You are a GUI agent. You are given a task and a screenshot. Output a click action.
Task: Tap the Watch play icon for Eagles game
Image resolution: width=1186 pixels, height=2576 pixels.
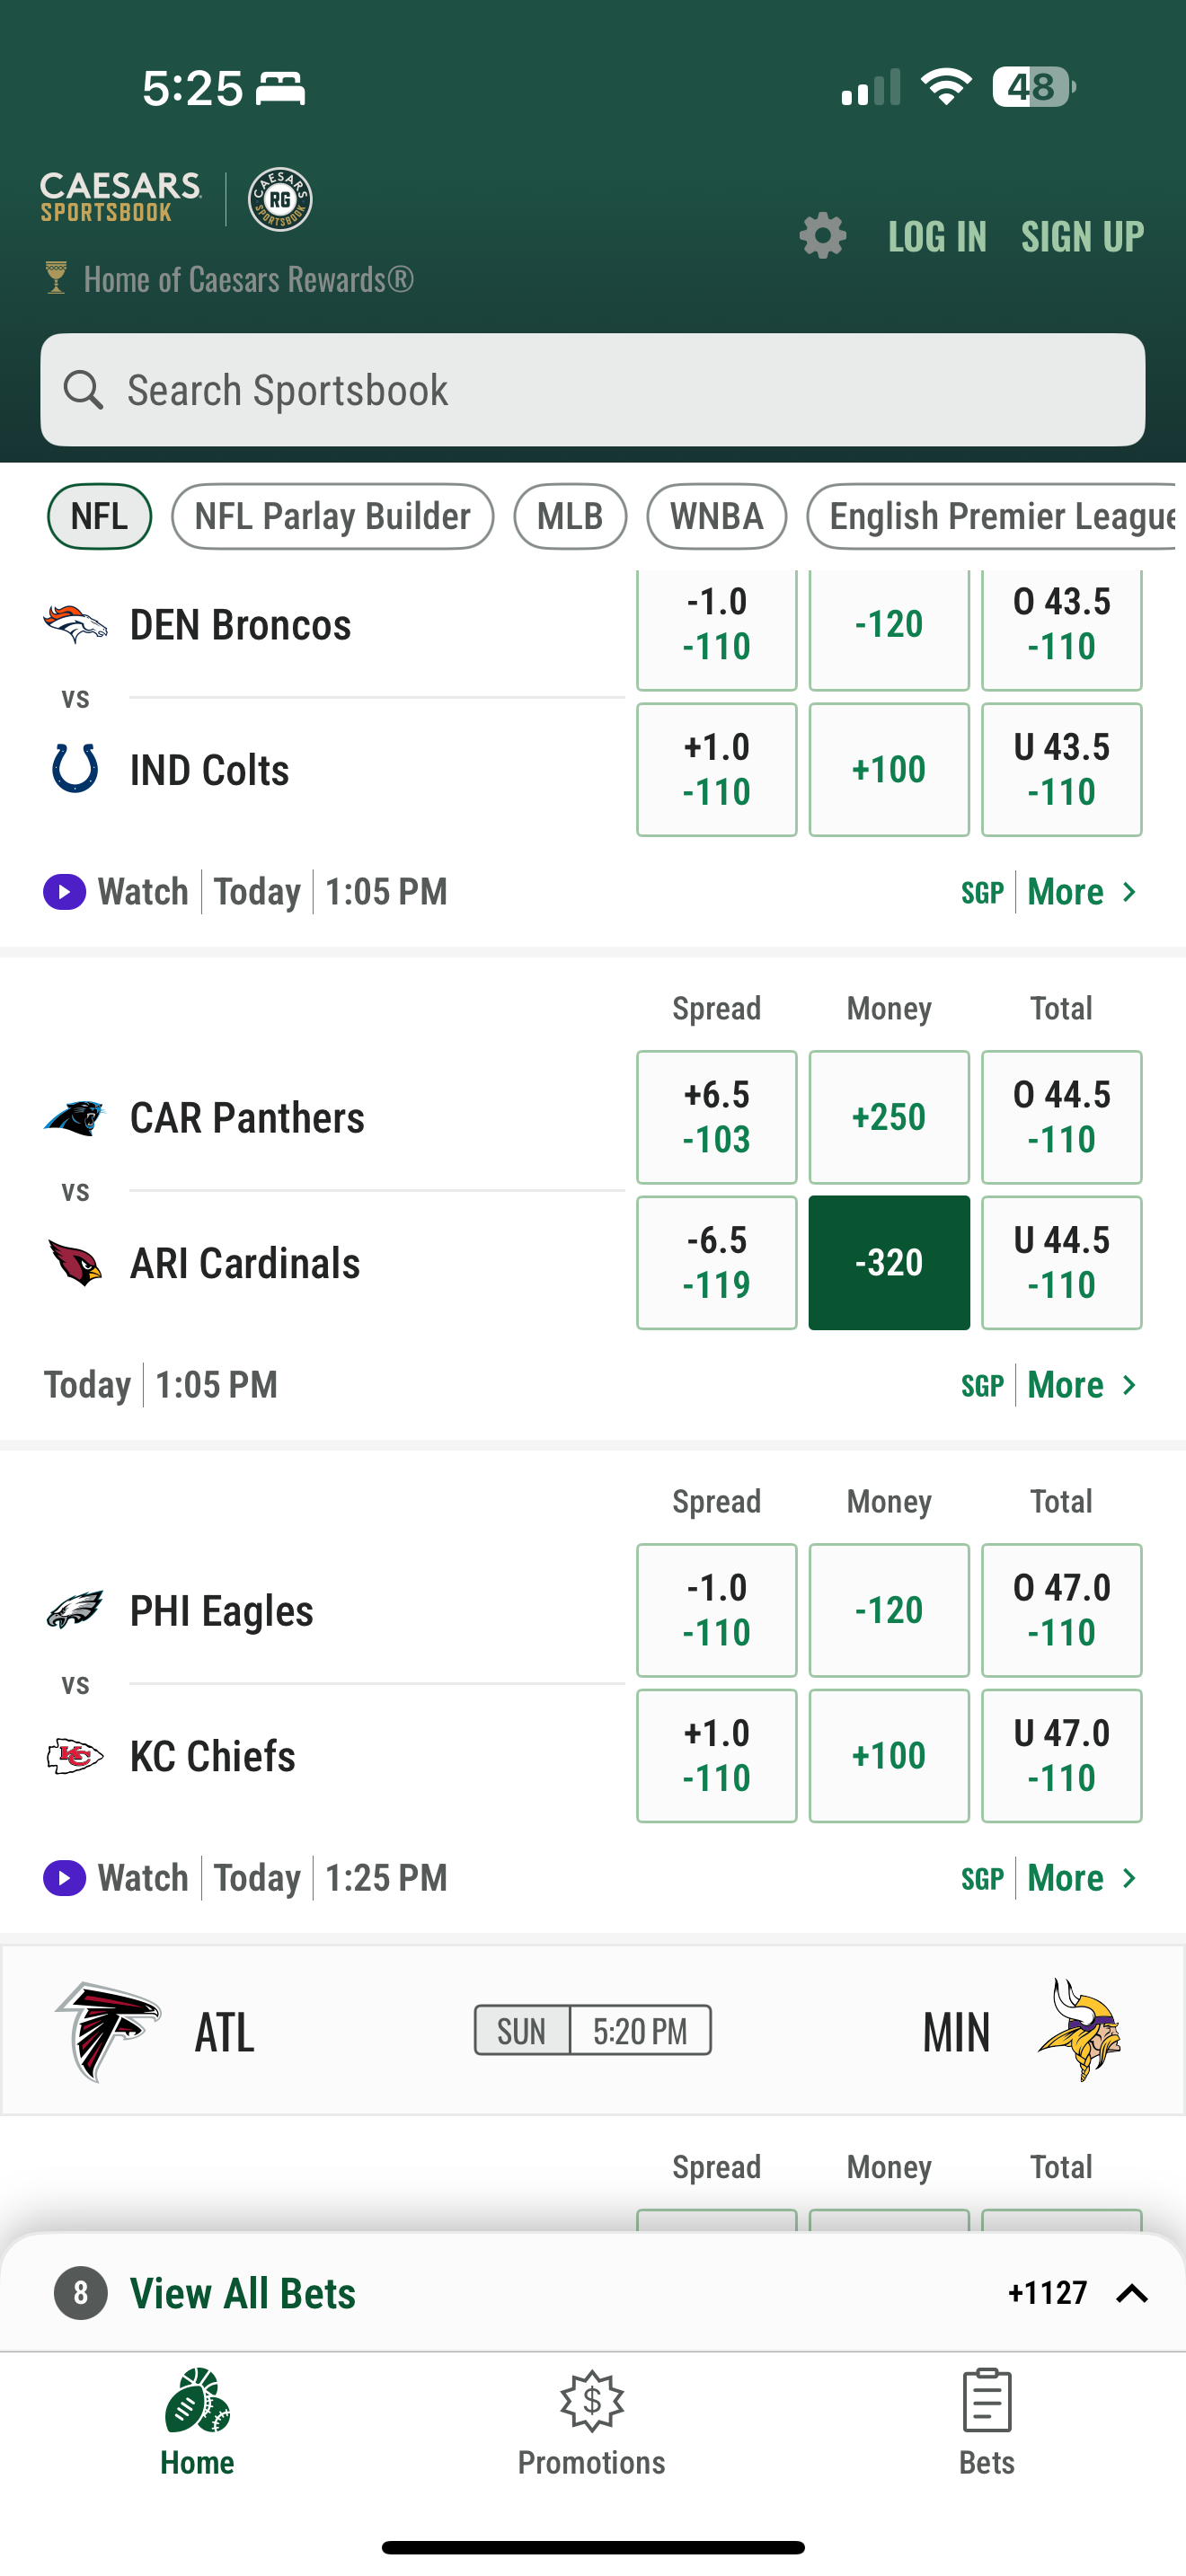click(64, 1877)
